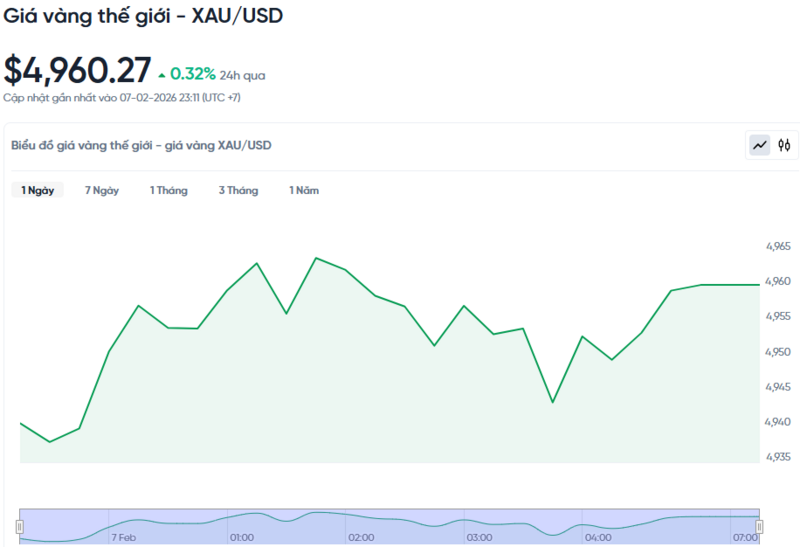The width and height of the screenshot is (800, 547).
Task: Click the 02:00 label in the navigator
Action: pyautogui.click(x=361, y=537)
